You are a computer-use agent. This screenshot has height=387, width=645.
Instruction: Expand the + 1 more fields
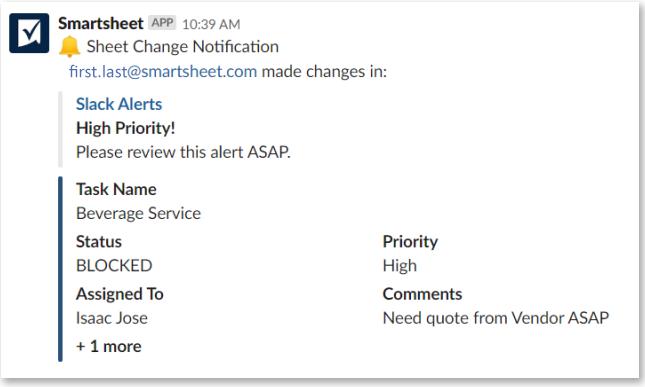click(109, 346)
